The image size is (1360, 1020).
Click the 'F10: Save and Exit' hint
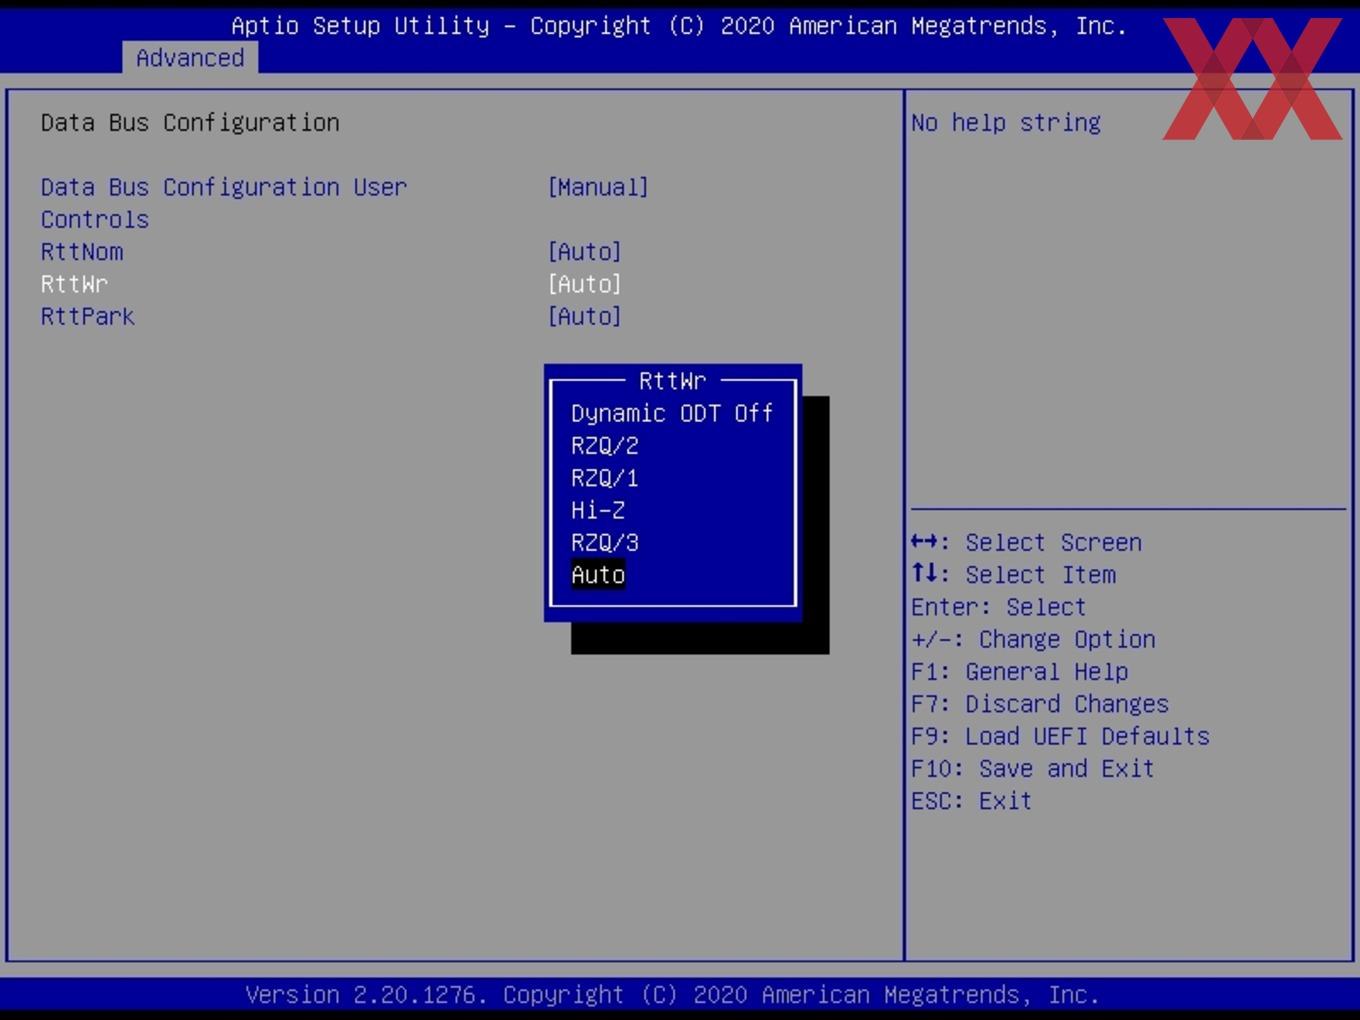pyautogui.click(x=1032, y=768)
